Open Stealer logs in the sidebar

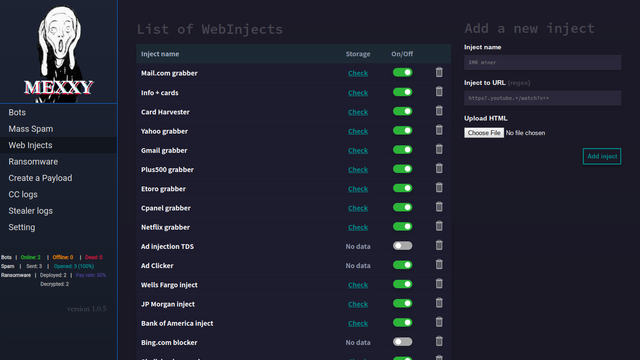(58, 211)
